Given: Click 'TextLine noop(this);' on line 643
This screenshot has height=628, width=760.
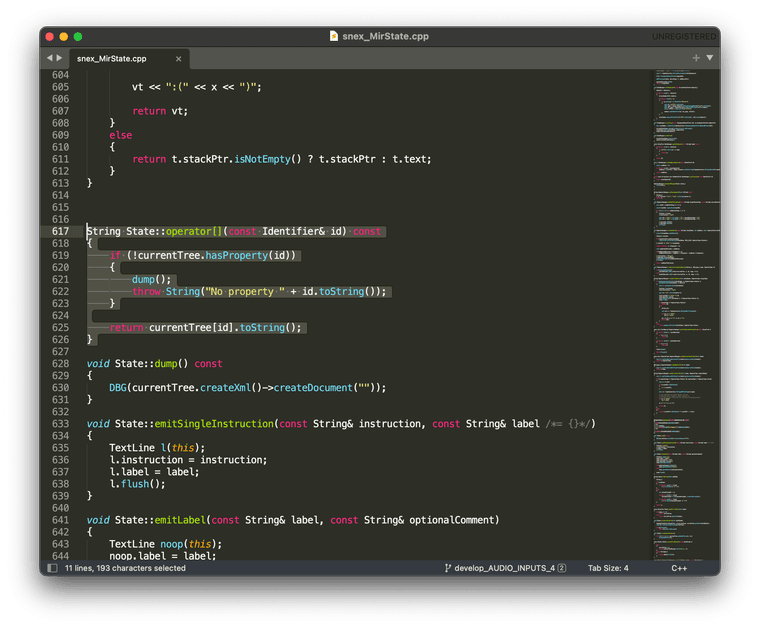Looking at the screenshot, I should click(x=166, y=544).
